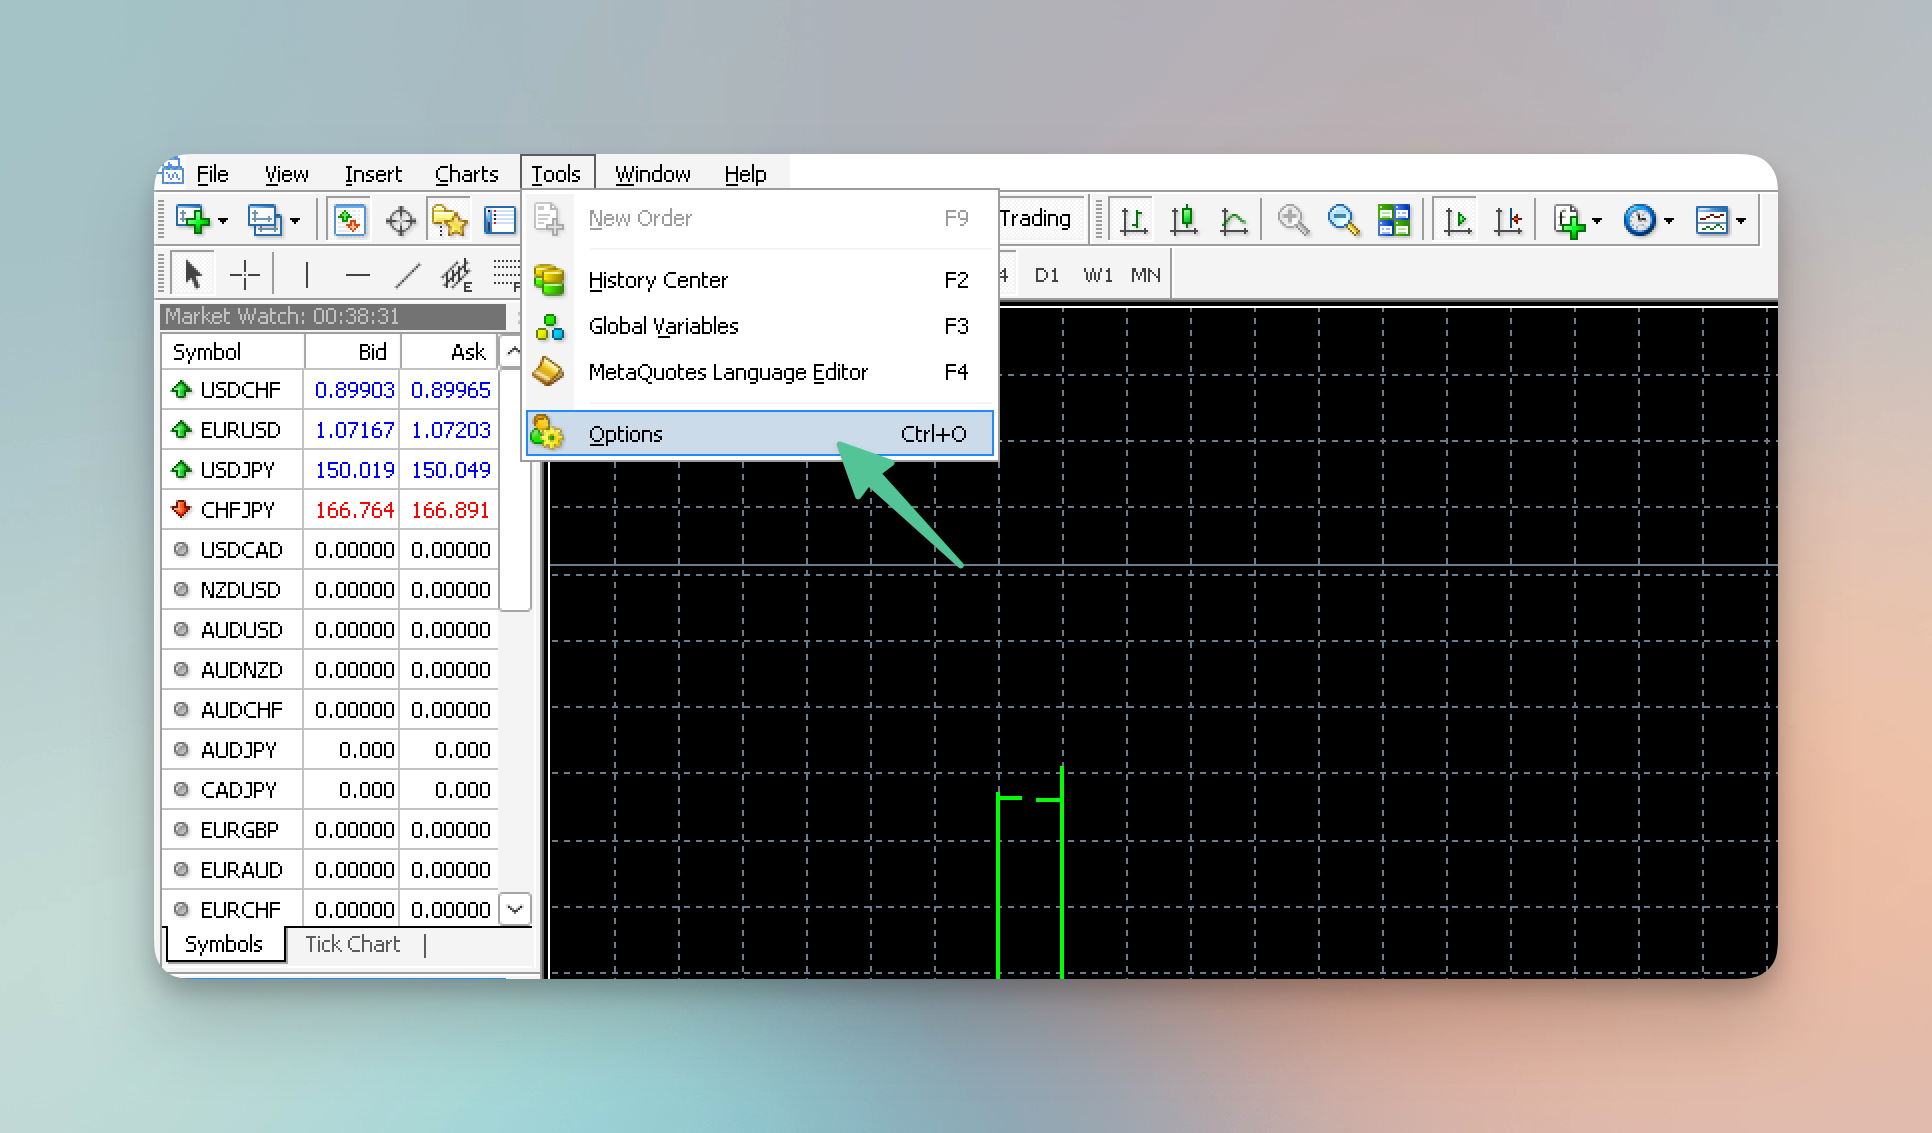Toggle the Auto Scroll chart button
This screenshot has height=1133, width=1932.
point(1457,220)
